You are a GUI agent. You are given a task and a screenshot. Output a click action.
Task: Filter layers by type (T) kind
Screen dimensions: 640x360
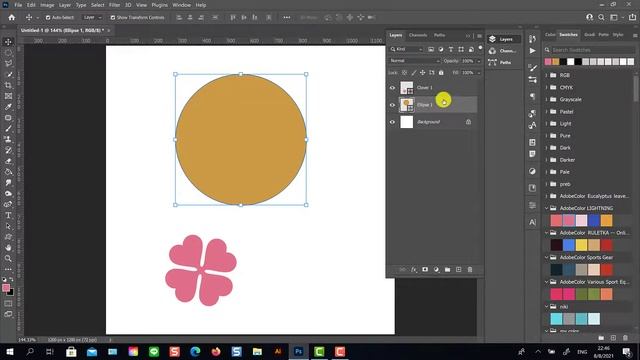451,49
